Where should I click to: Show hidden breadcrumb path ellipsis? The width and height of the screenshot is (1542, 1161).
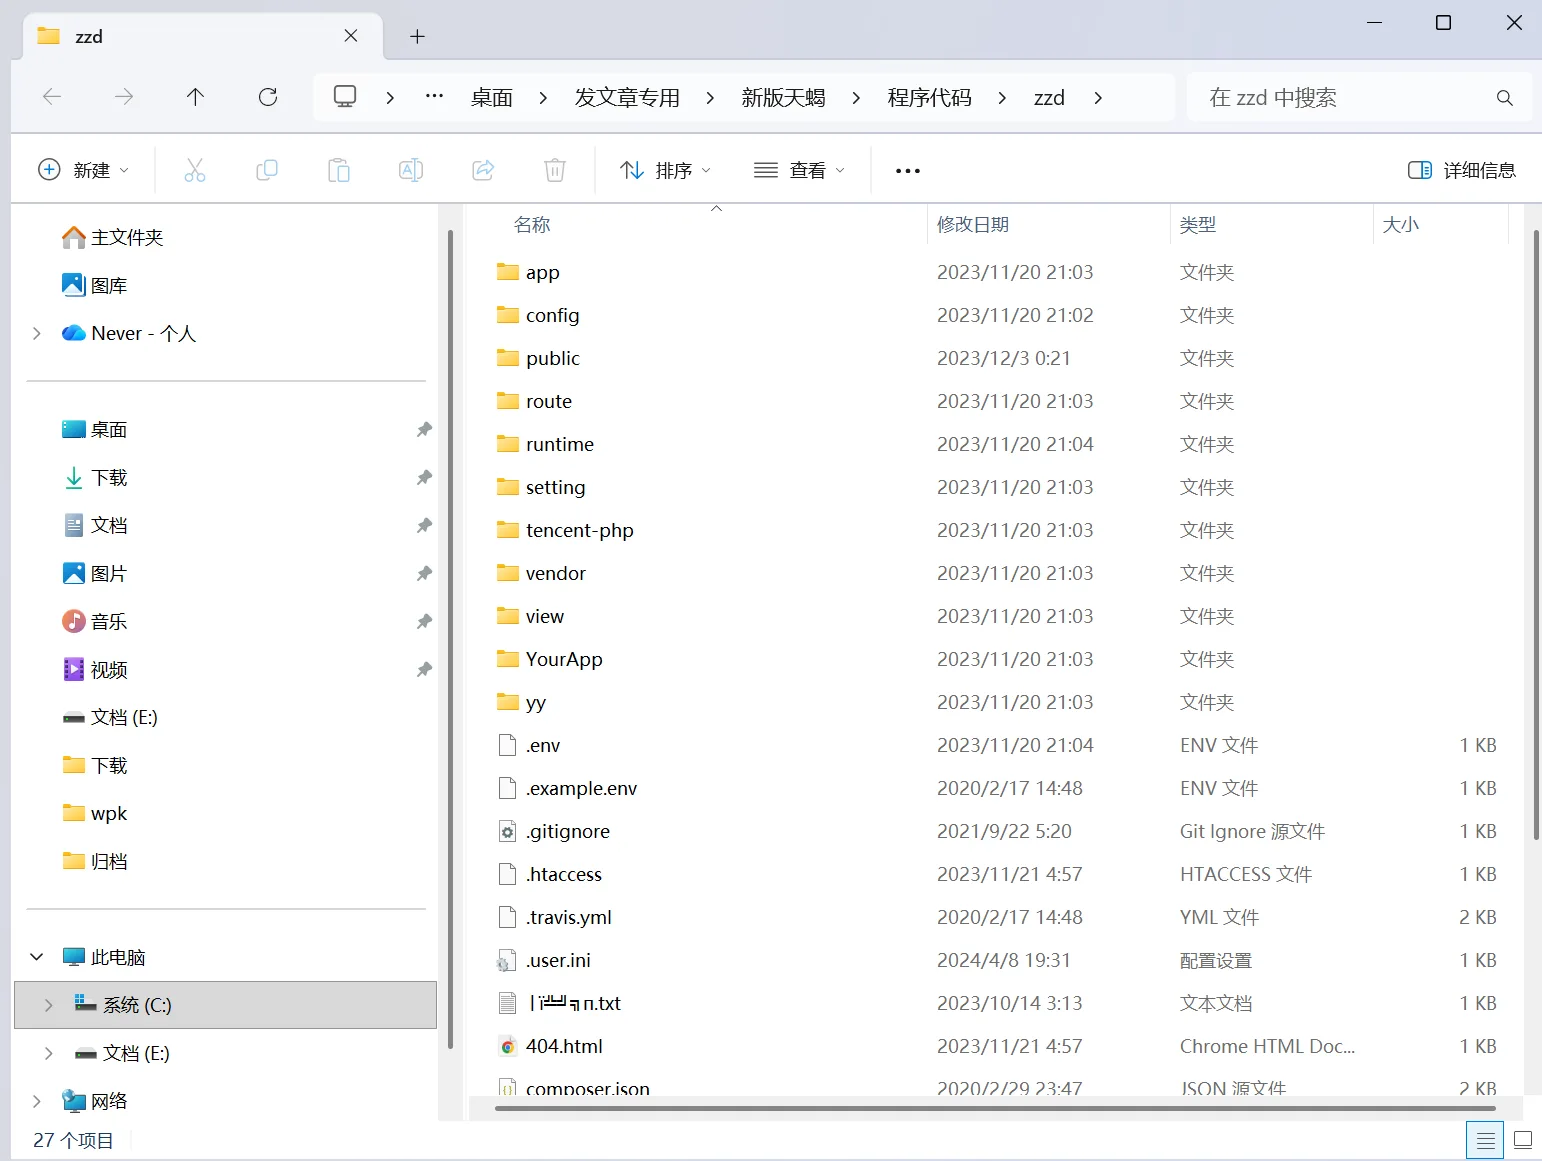point(434,97)
